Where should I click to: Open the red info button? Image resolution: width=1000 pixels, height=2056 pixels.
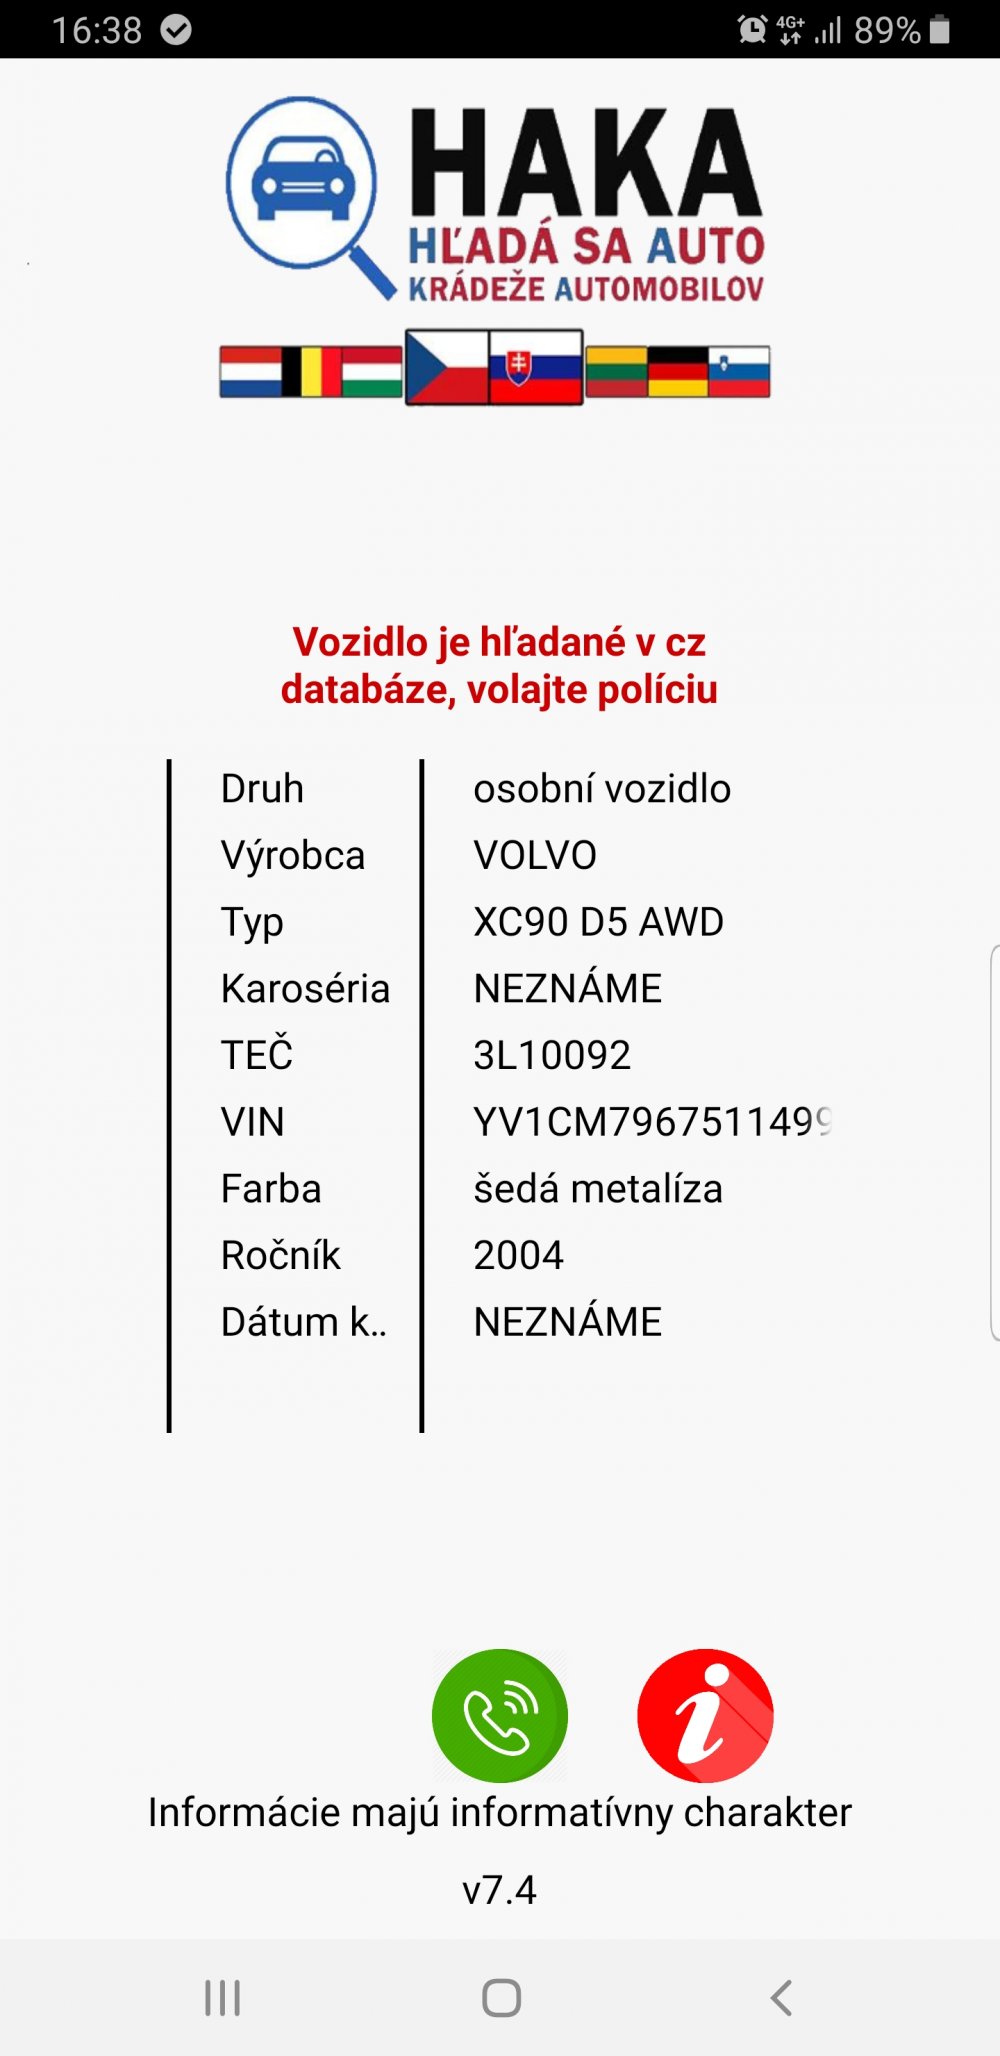coord(705,1715)
